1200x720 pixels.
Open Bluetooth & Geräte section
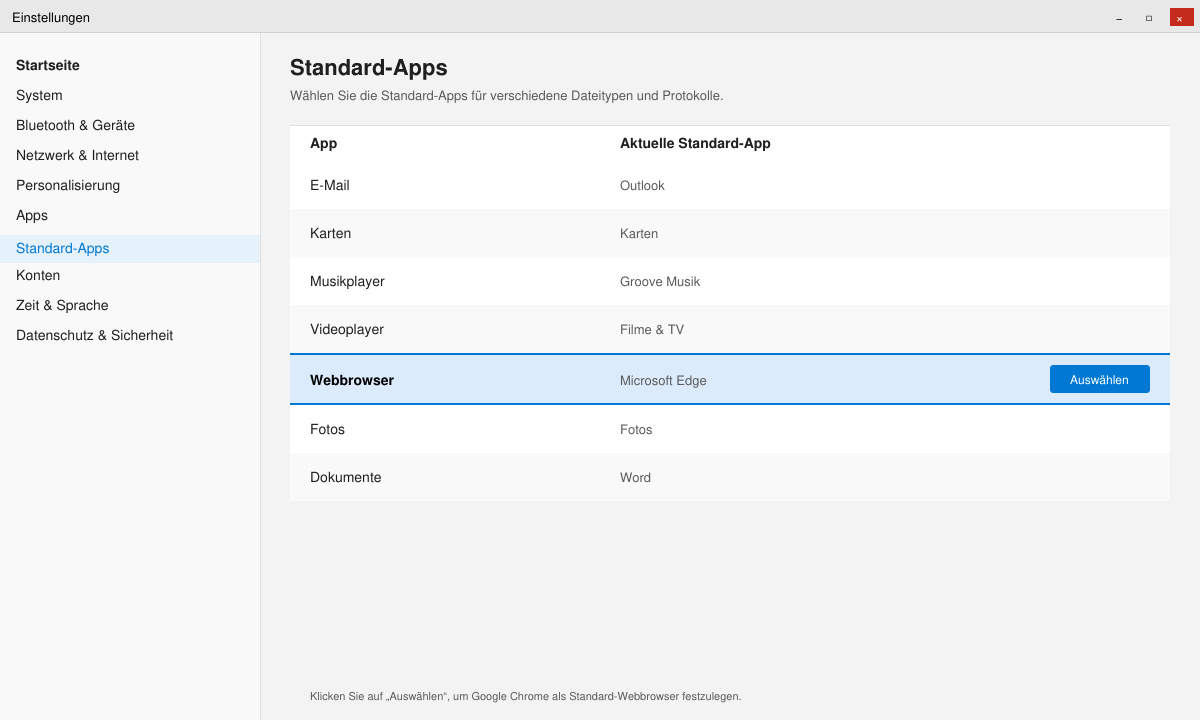point(75,125)
